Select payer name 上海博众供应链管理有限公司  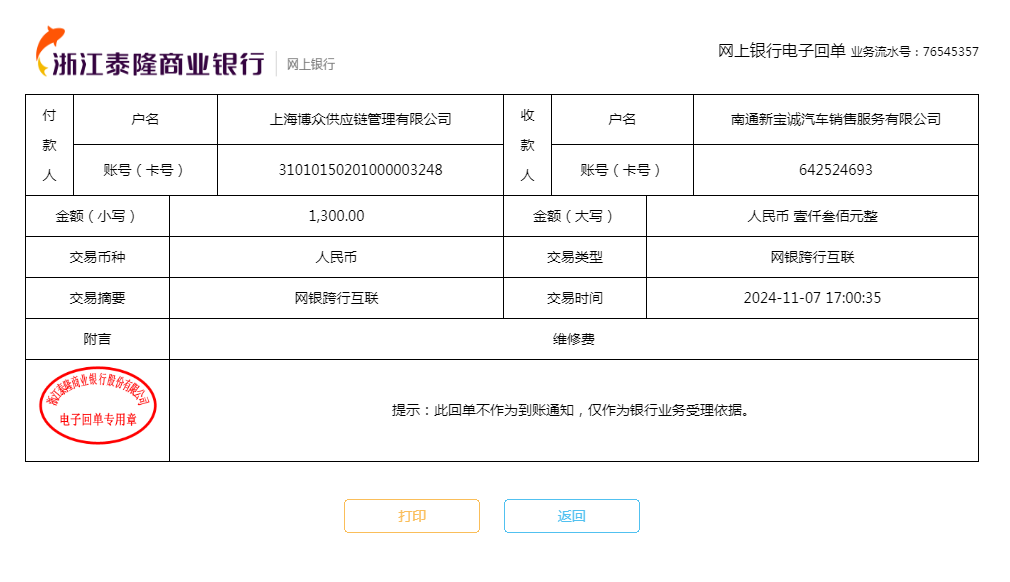(360, 119)
